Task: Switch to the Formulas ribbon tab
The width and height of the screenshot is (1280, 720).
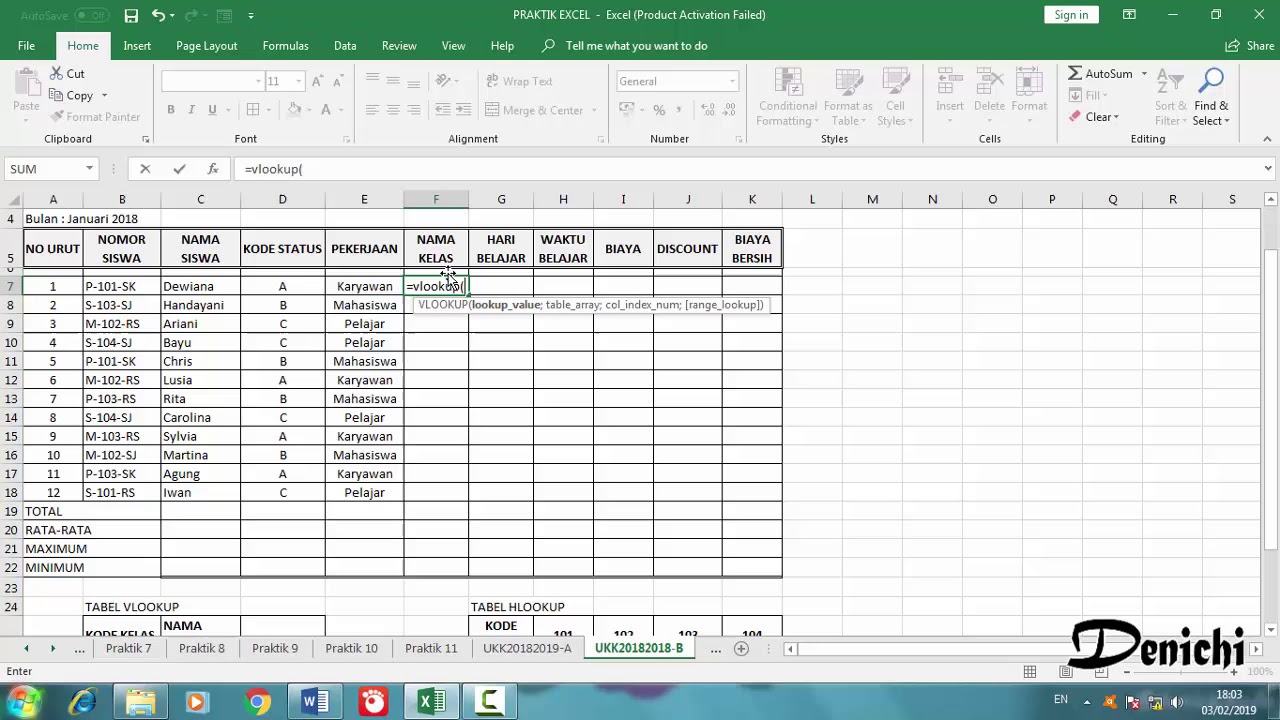Action: [x=285, y=46]
